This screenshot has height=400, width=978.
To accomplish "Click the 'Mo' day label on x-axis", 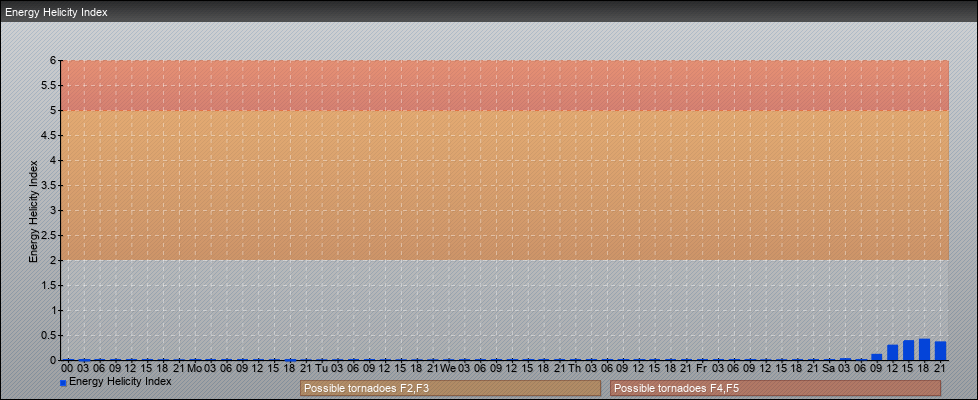I will [x=194, y=368].
